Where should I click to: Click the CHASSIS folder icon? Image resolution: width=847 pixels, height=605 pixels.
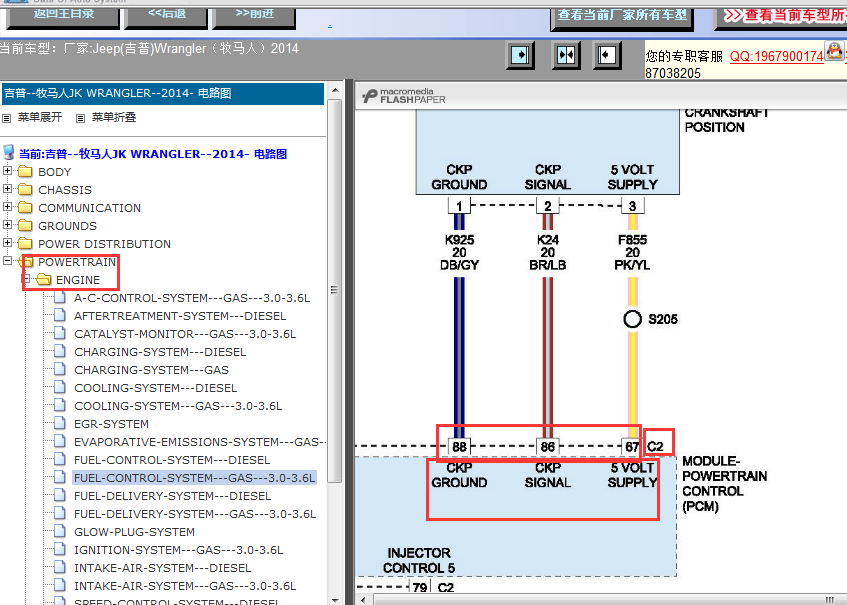(25, 190)
